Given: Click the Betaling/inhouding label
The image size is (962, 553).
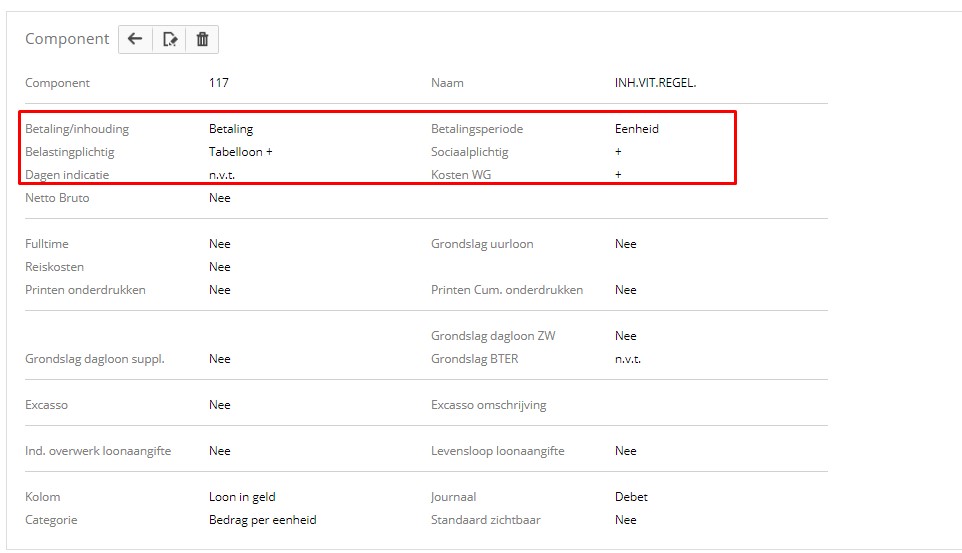Looking at the screenshot, I should [77, 129].
